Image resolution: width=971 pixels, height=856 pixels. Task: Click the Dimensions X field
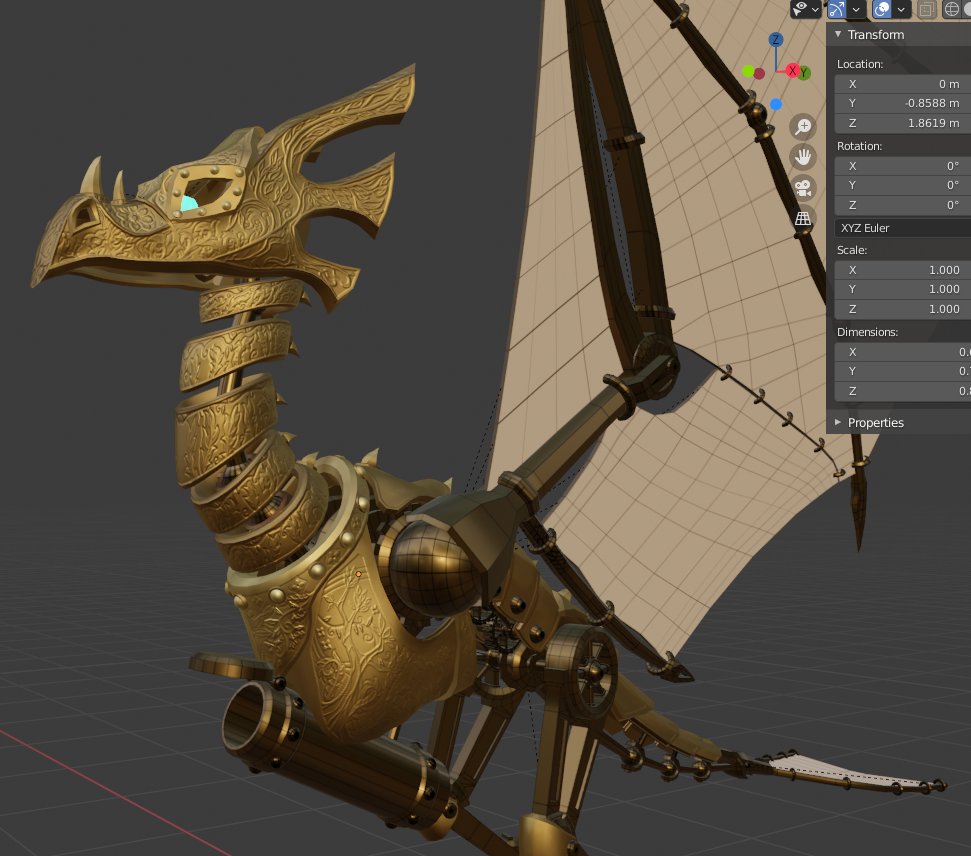point(903,351)
